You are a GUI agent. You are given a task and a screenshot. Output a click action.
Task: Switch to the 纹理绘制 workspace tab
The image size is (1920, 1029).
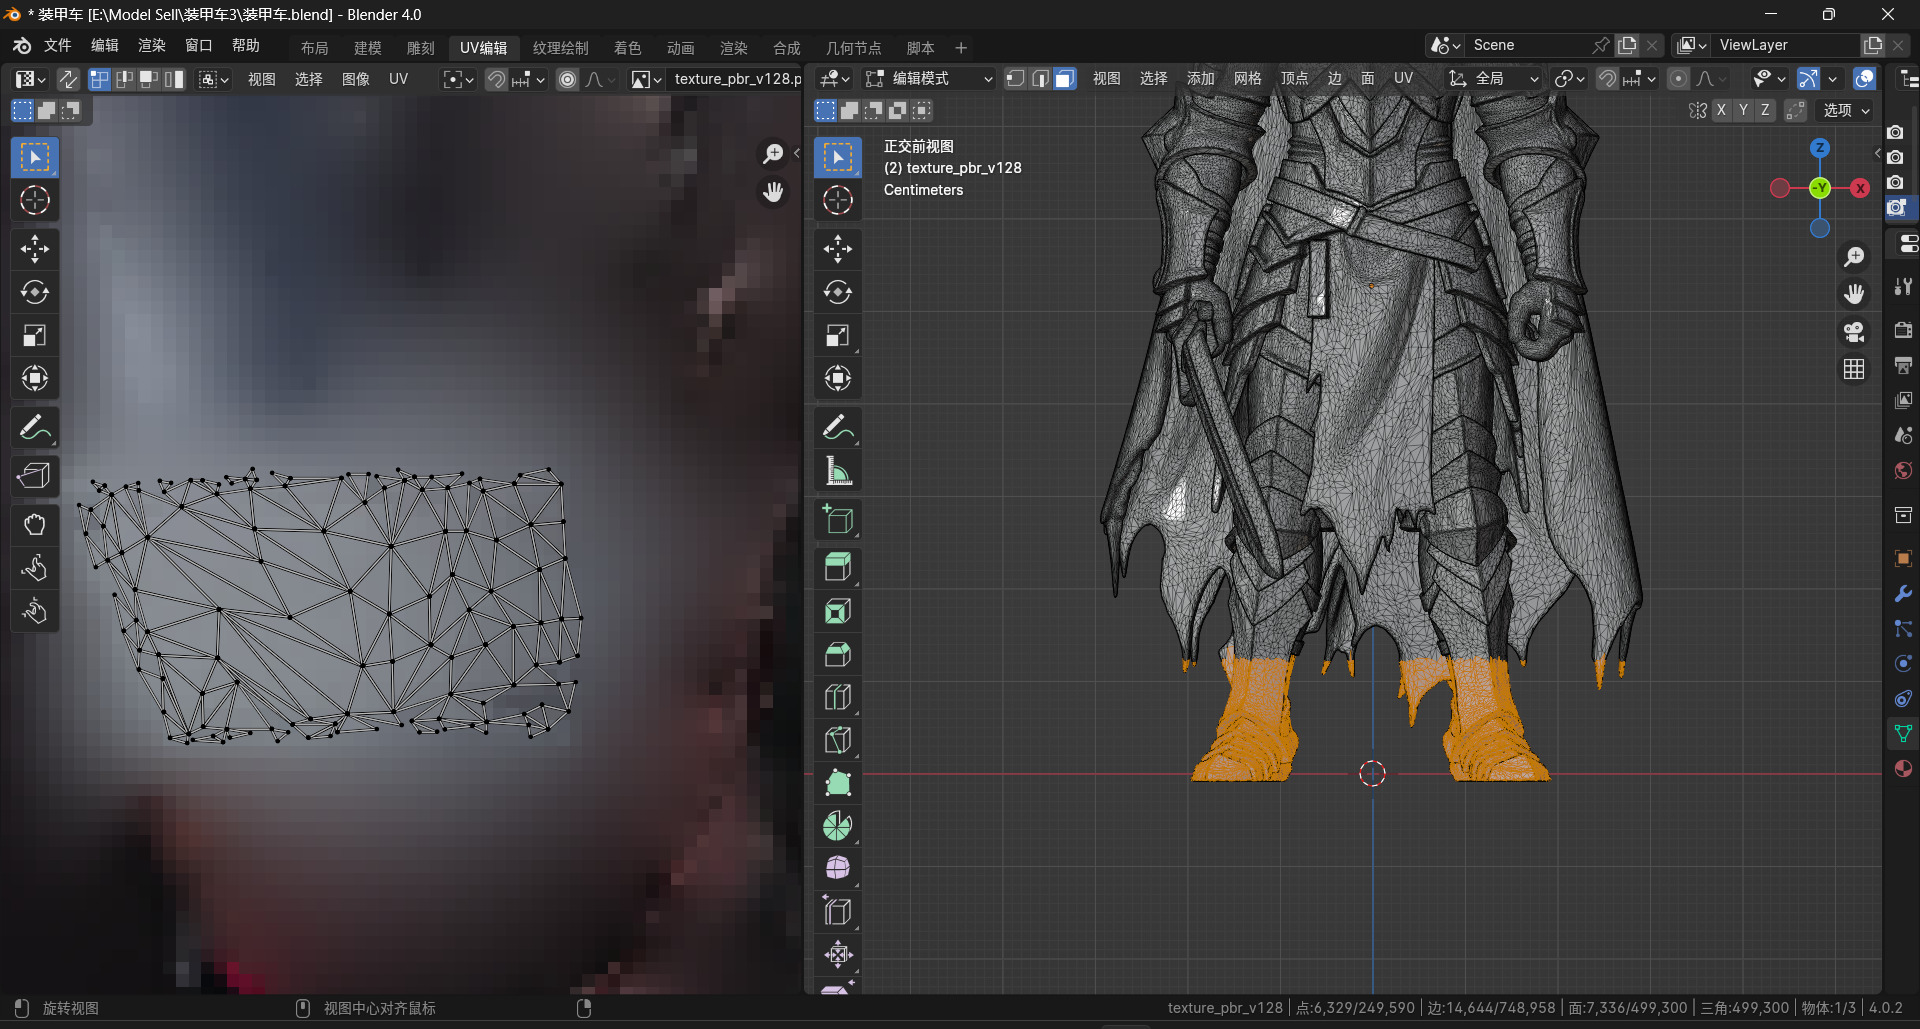(x=560, y=47)
